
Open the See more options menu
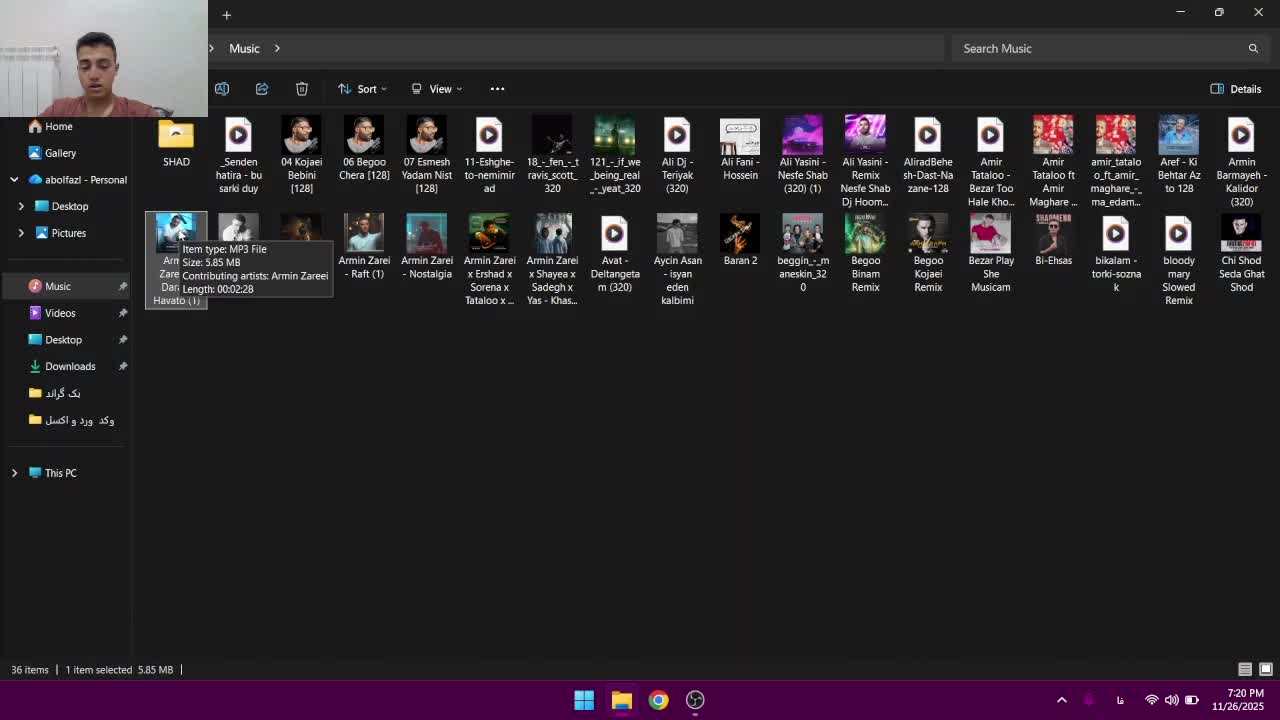tap(497, 89)
